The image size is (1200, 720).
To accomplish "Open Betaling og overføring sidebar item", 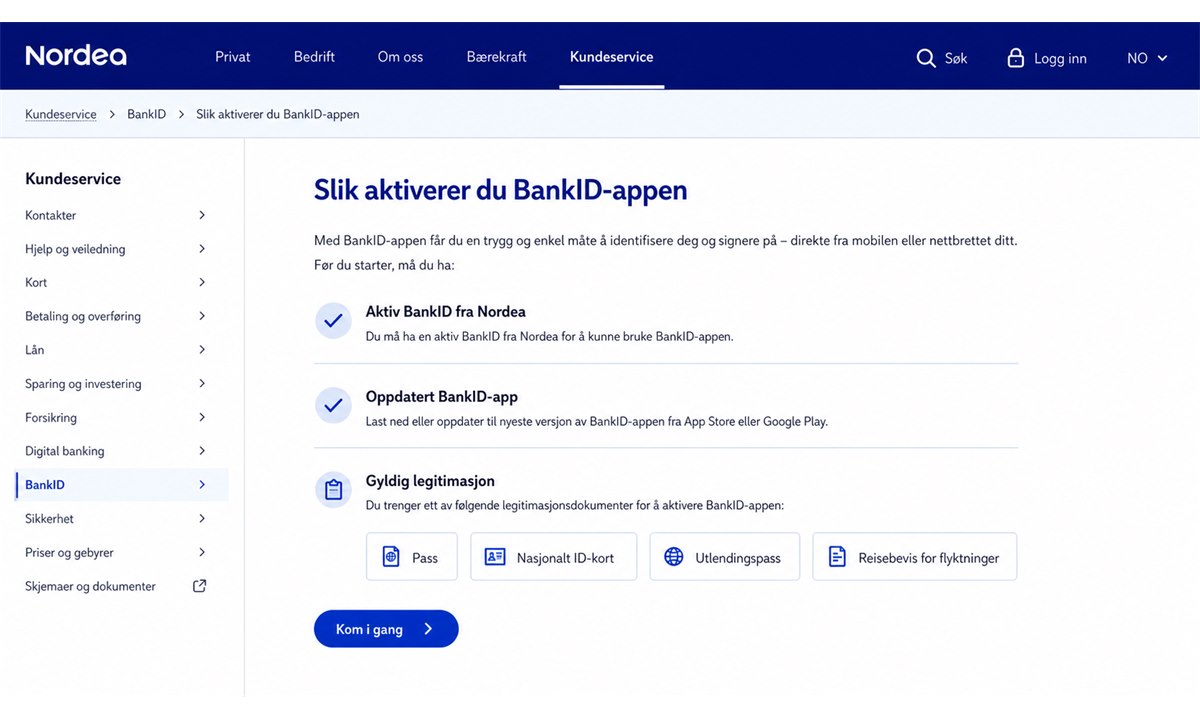I will [83, 316].
